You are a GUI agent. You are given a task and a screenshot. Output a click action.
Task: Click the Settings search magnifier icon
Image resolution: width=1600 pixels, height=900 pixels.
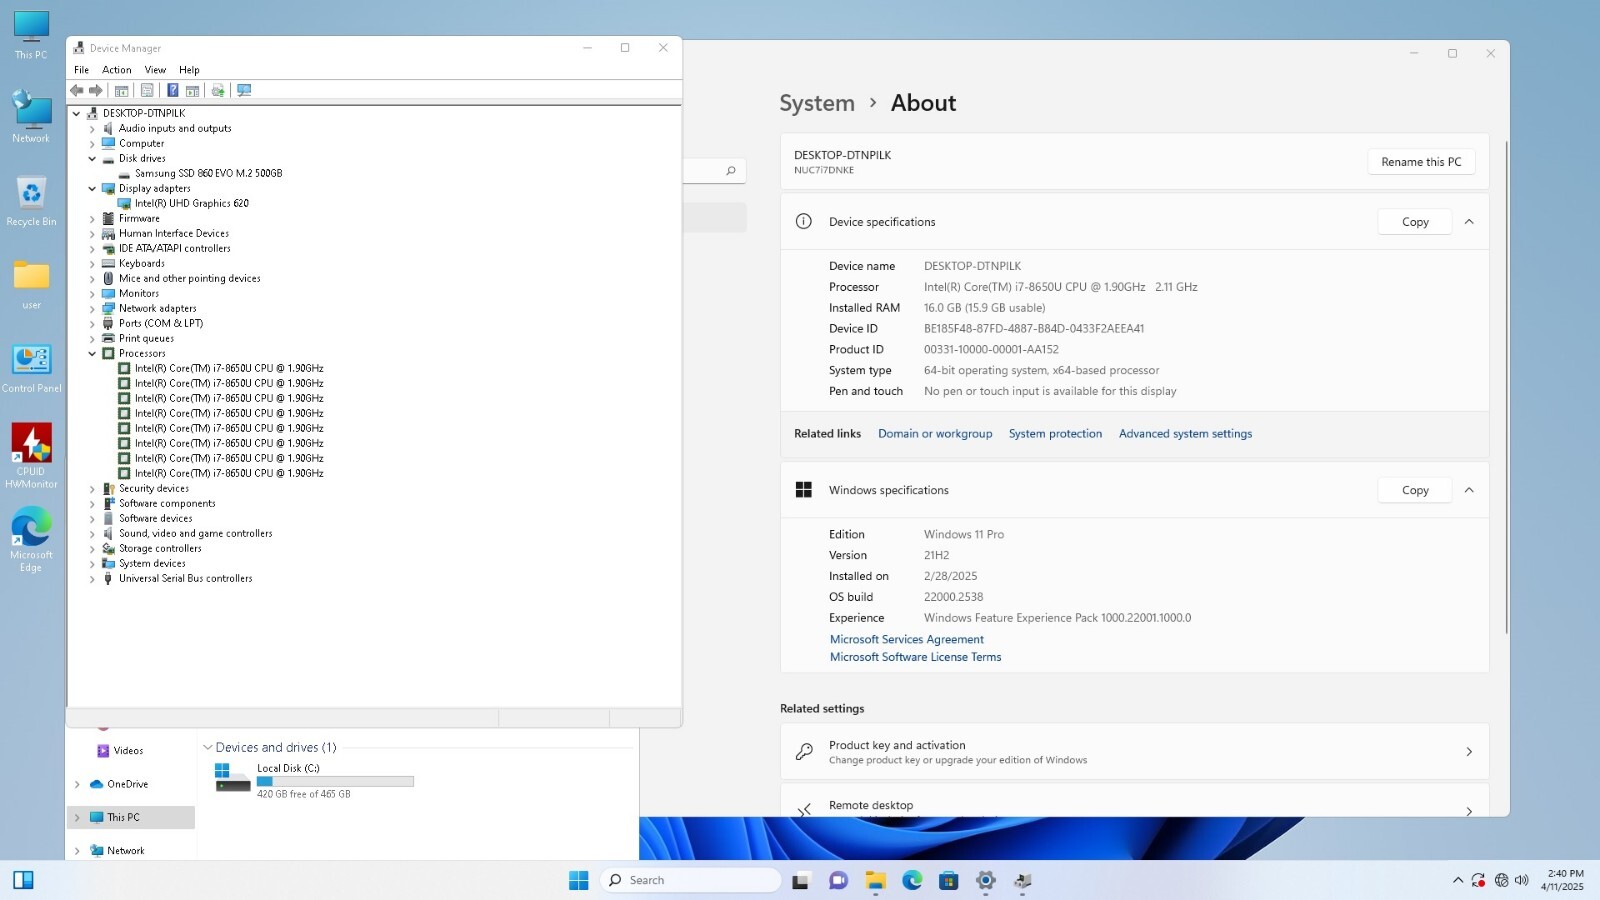coord(731,171)
